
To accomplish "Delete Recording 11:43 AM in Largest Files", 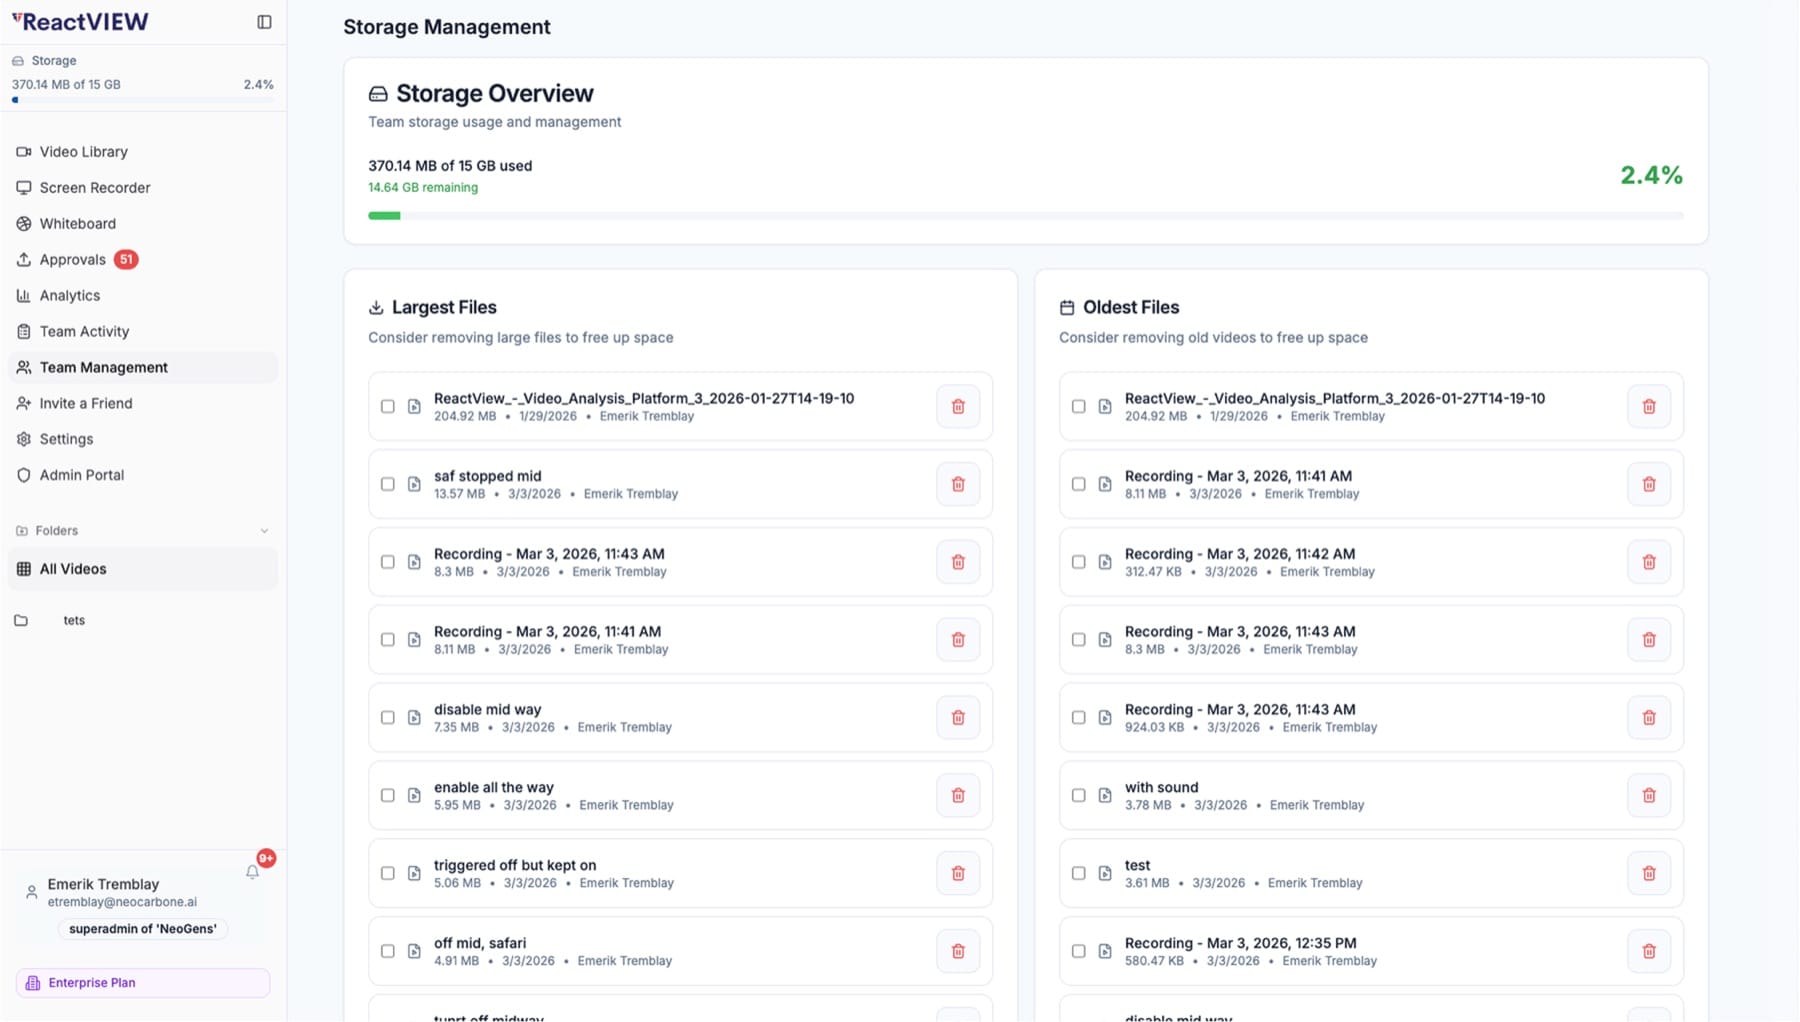I will 958,562.
